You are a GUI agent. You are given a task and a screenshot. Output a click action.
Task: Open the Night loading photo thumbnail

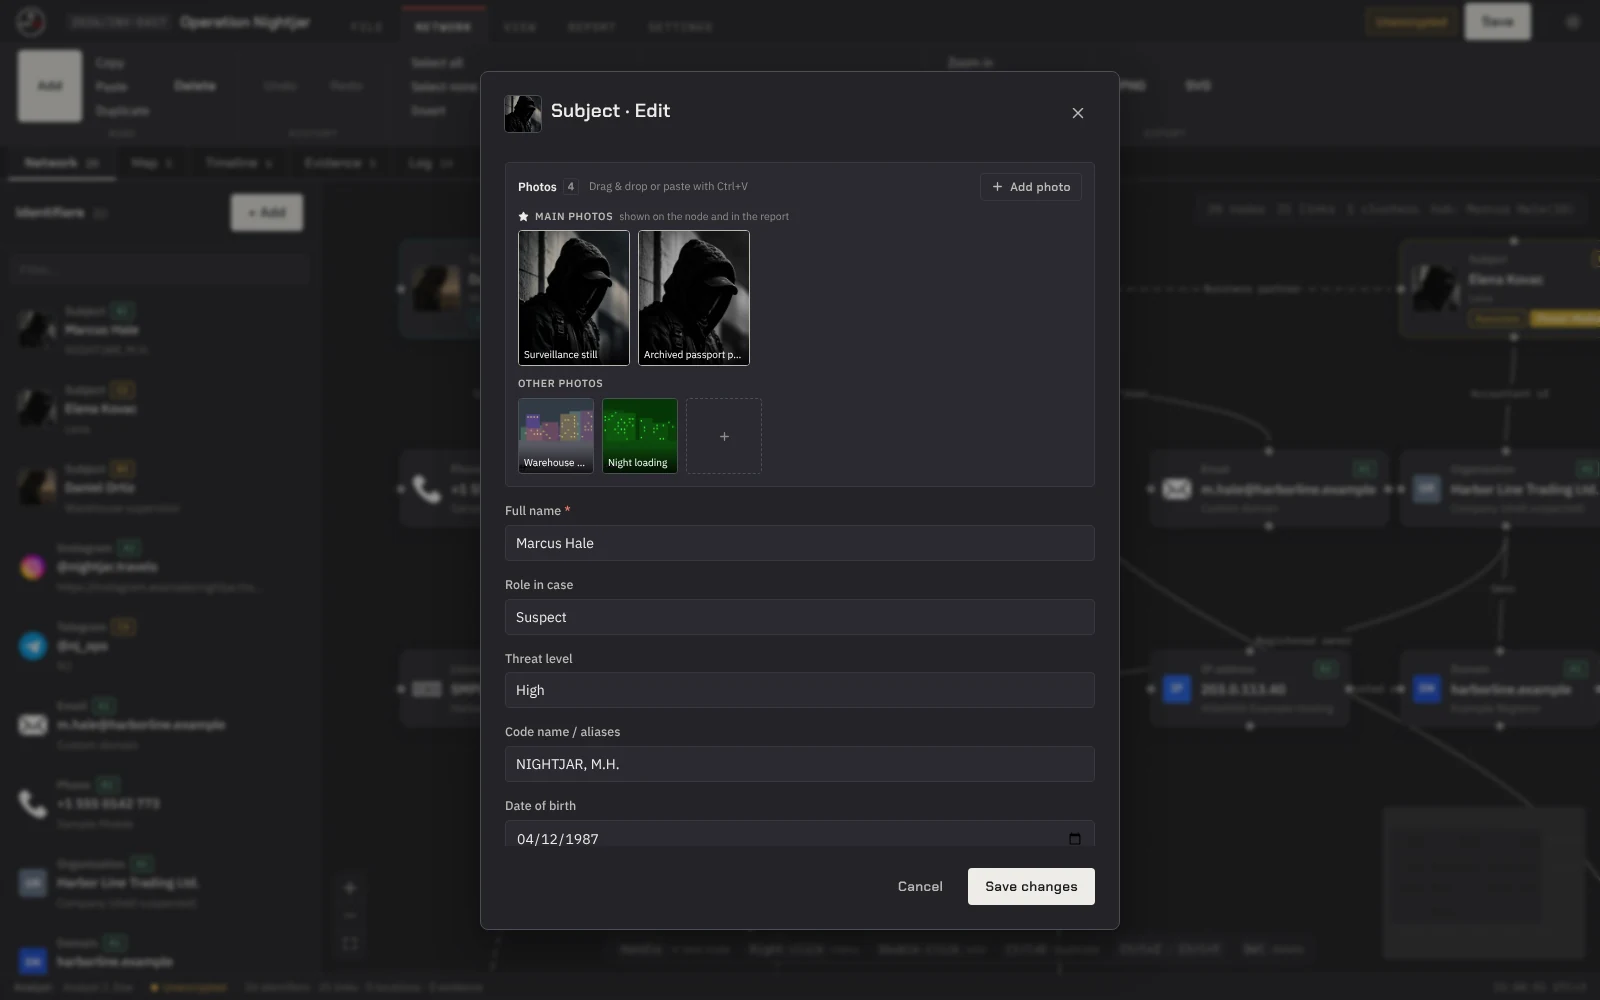click(640, 436)
